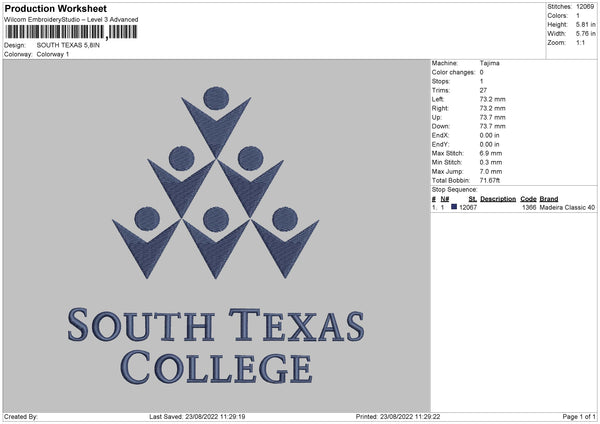
Task: Click the Trims value '27'
Action: pos(483,90)
